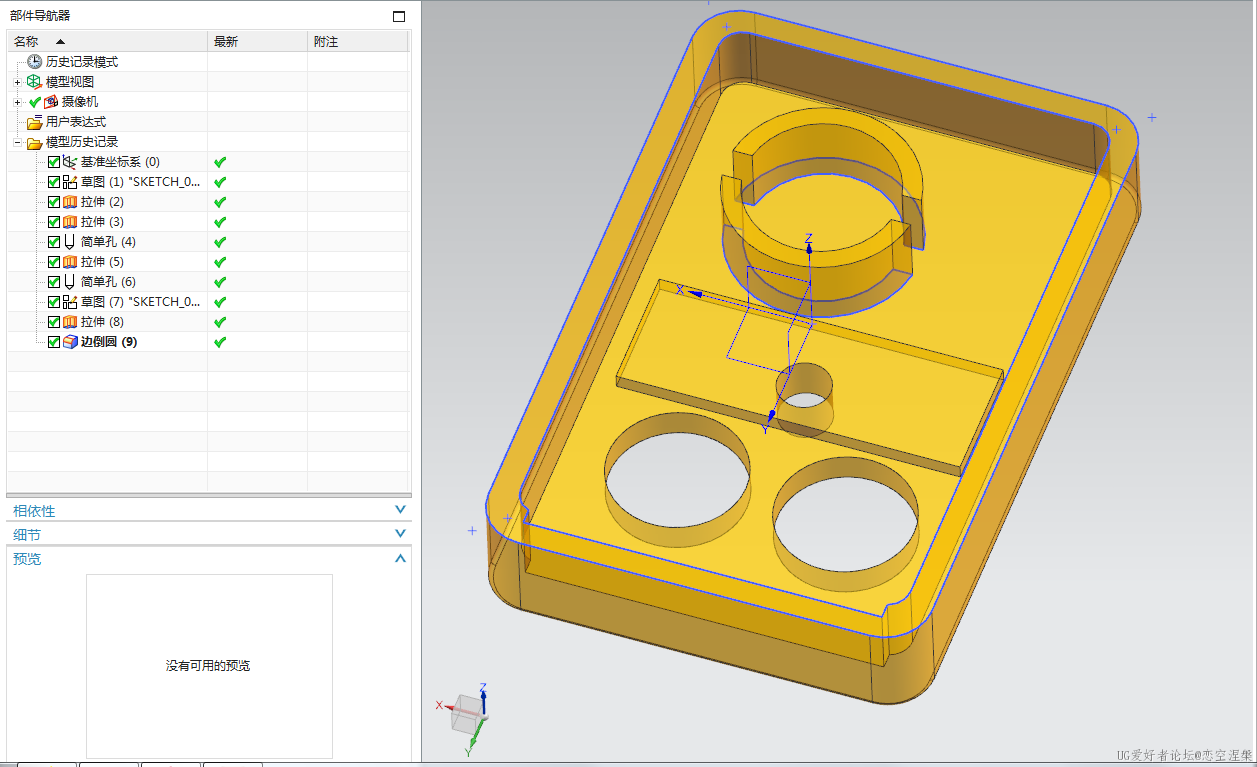Click the status checkmark for 简单孔 (6)
1257x767 pixels.
[220, 282]
